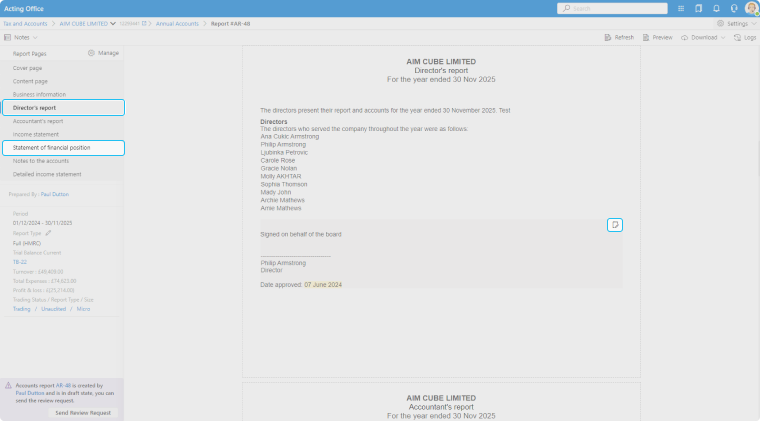Click the comment icon beside signature block

tap(615, 224)
